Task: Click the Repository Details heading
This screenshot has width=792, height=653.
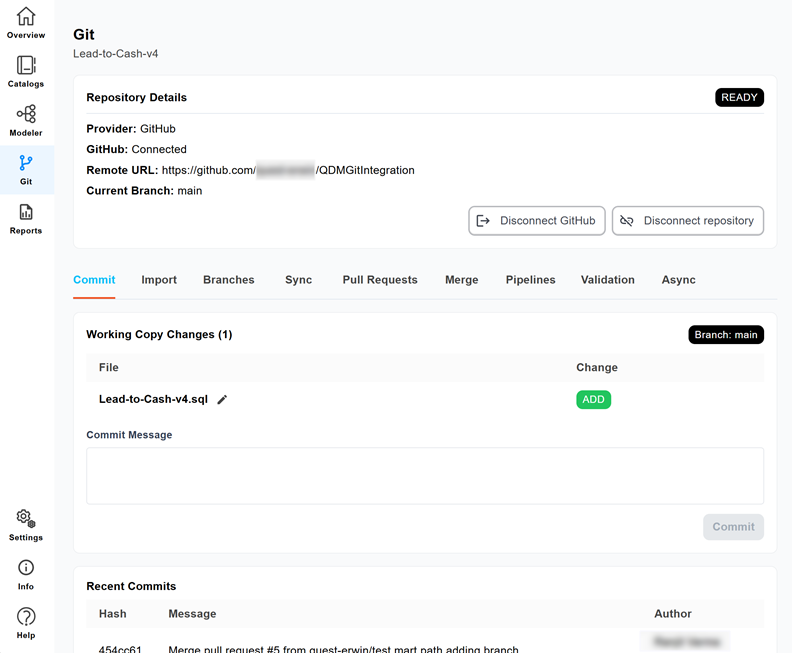Action: point(136,97)
